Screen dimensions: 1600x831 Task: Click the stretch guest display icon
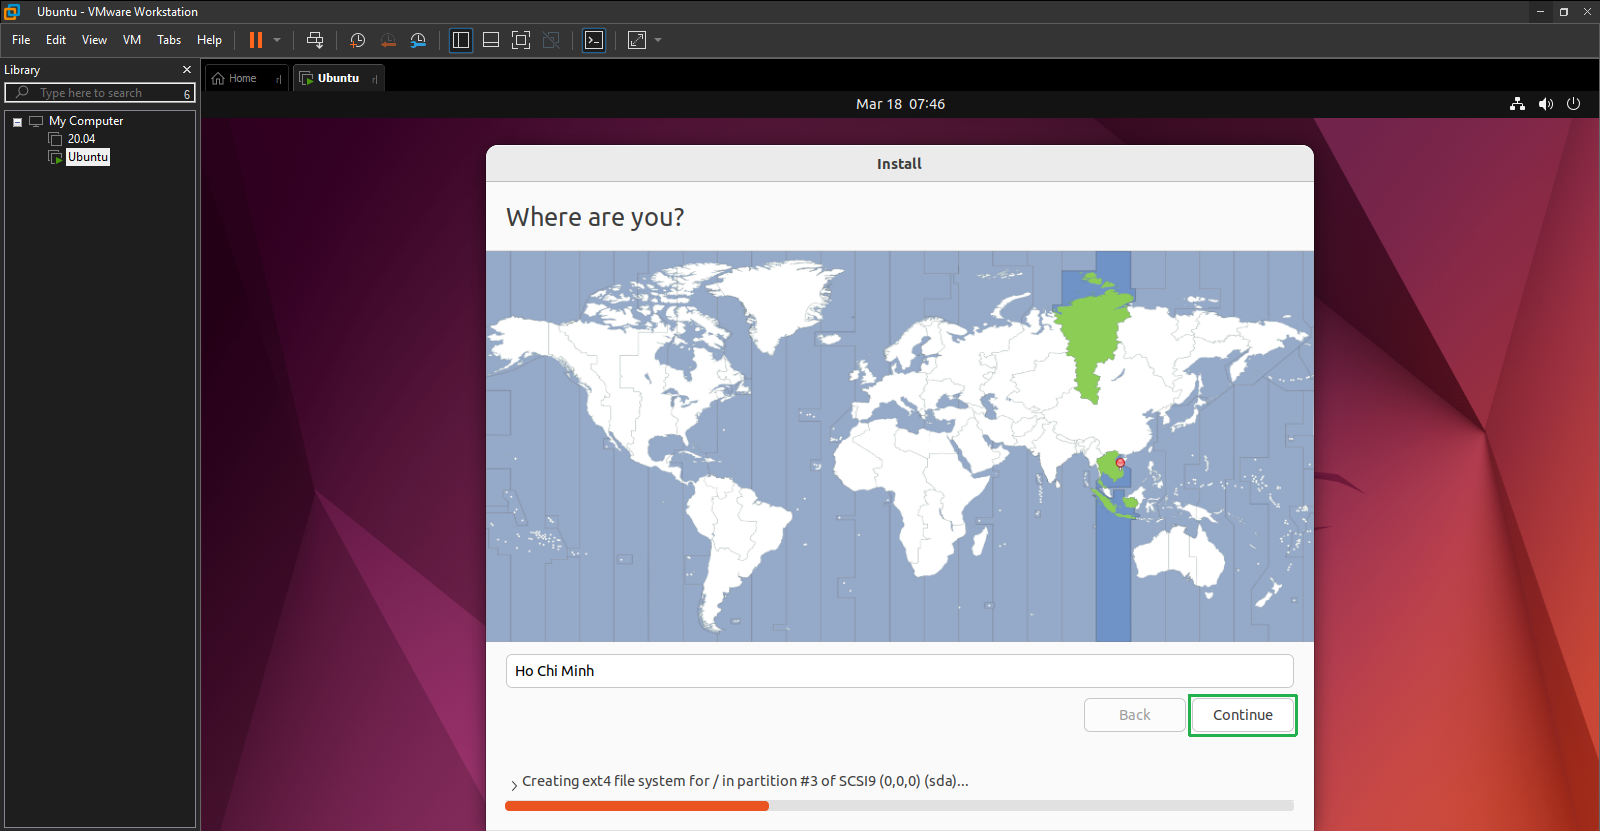pyautogui.click(x=637, y=40)
